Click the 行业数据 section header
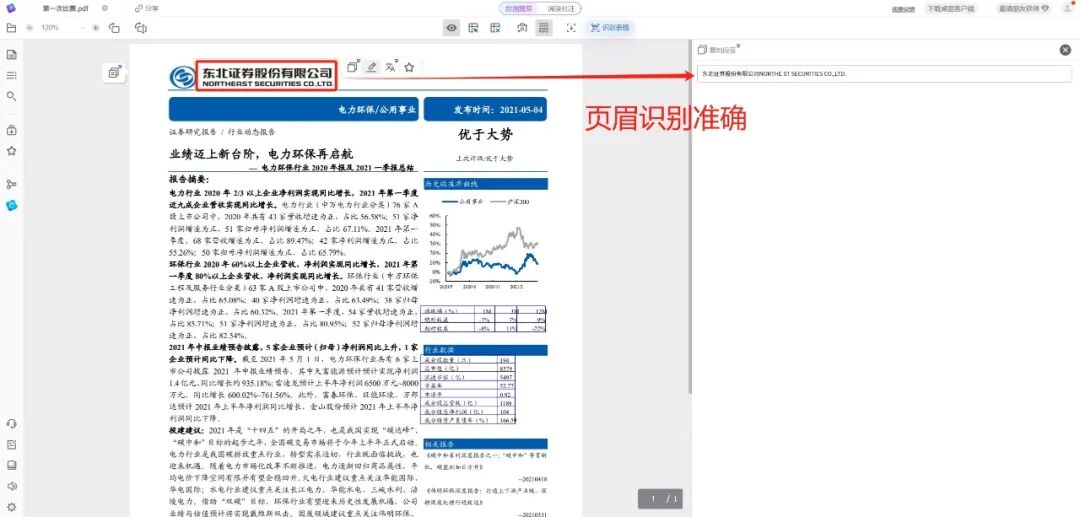 486,350
